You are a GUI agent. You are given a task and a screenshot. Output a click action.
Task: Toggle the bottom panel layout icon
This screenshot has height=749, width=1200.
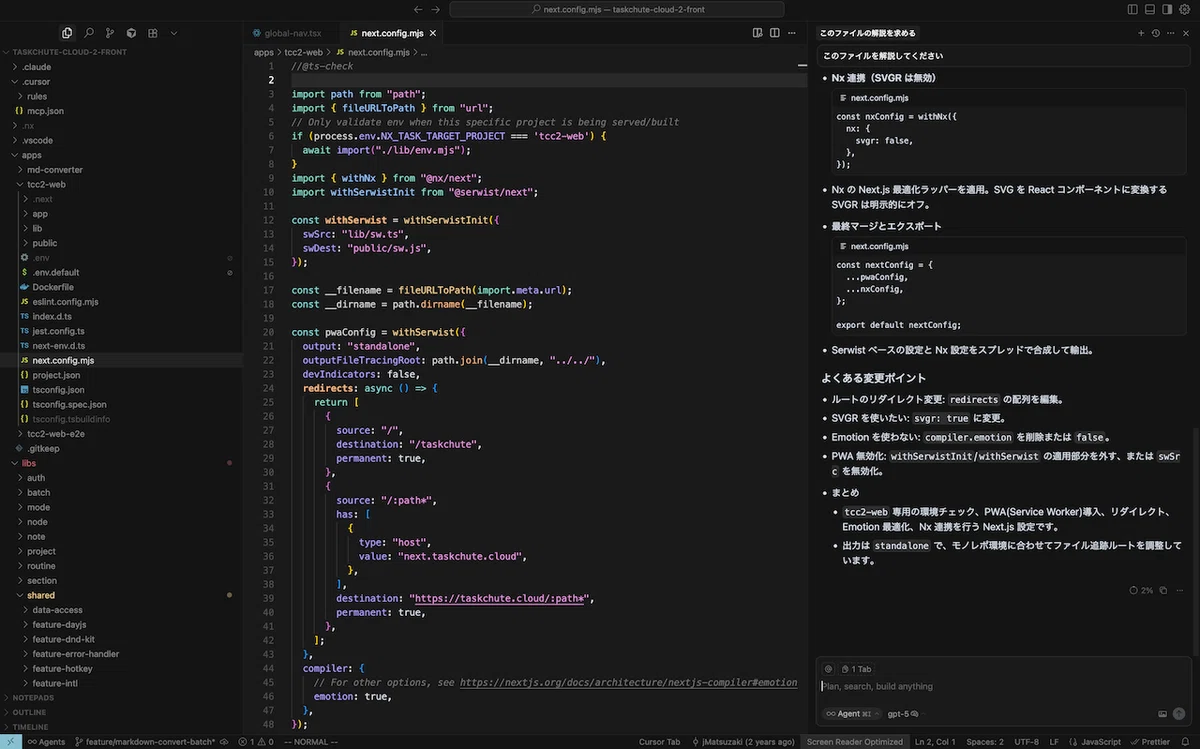[x=1150, y=9]
